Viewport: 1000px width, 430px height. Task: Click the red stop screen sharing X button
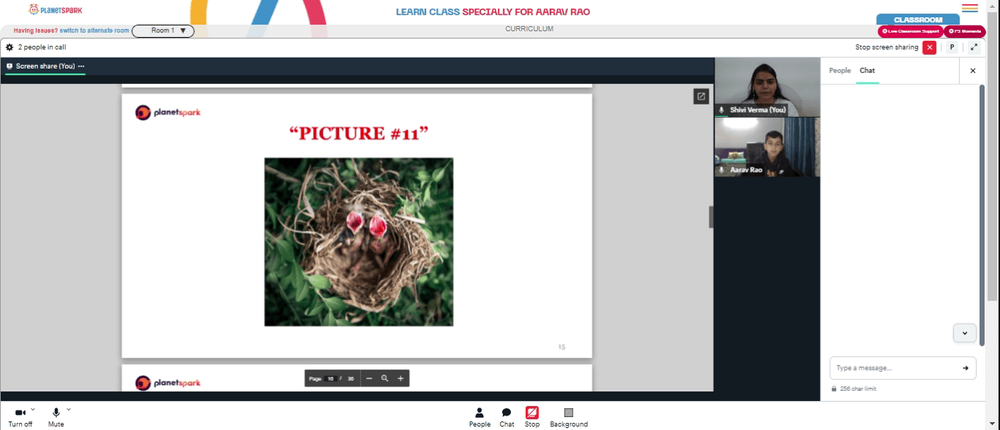click(929, 47)
